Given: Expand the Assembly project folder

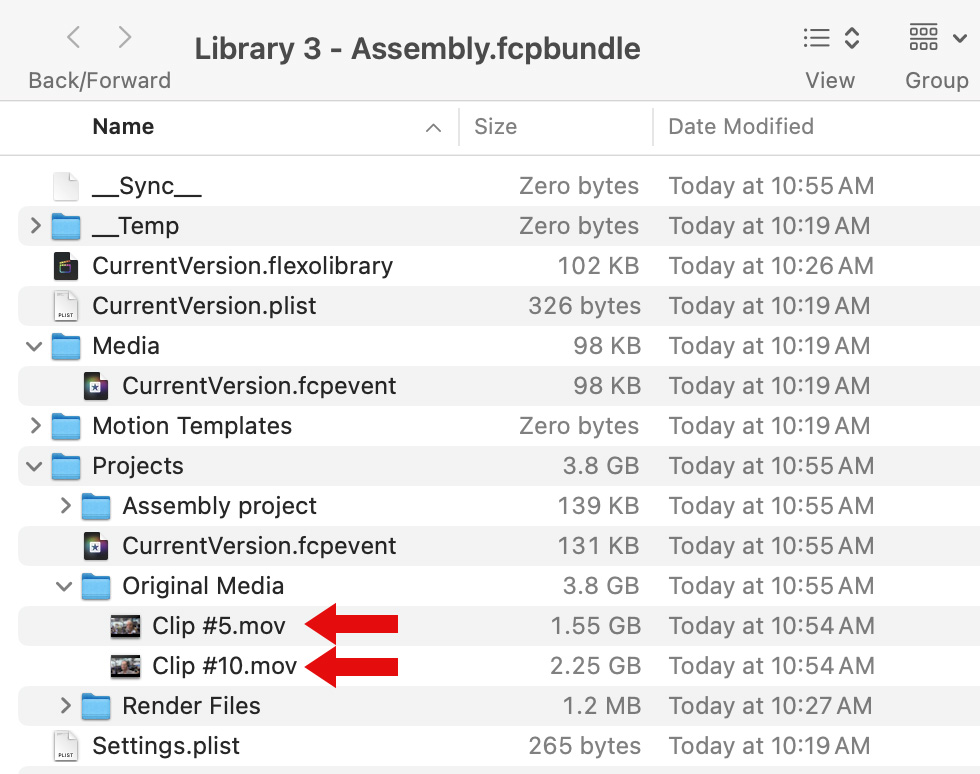Looking at the screenshot, I should tap(66, 506).
